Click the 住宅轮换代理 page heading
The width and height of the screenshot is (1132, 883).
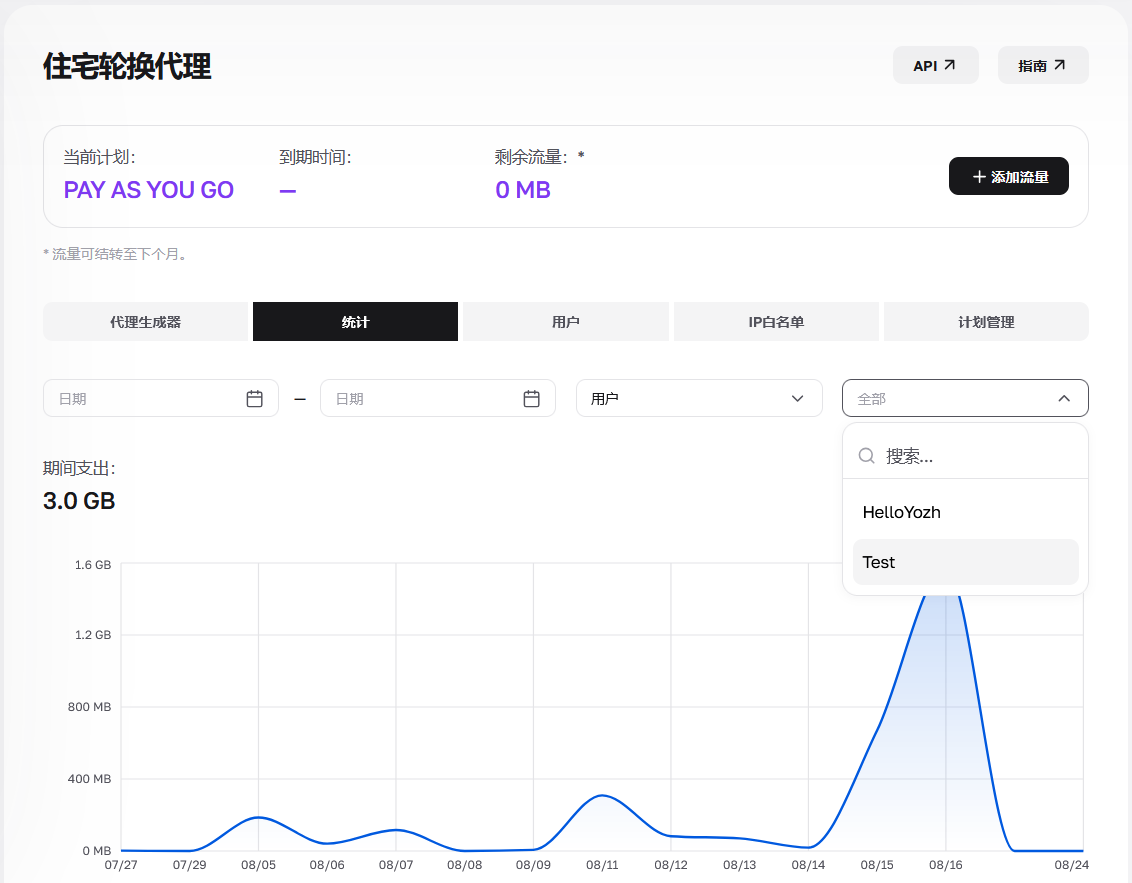point(127,66)
